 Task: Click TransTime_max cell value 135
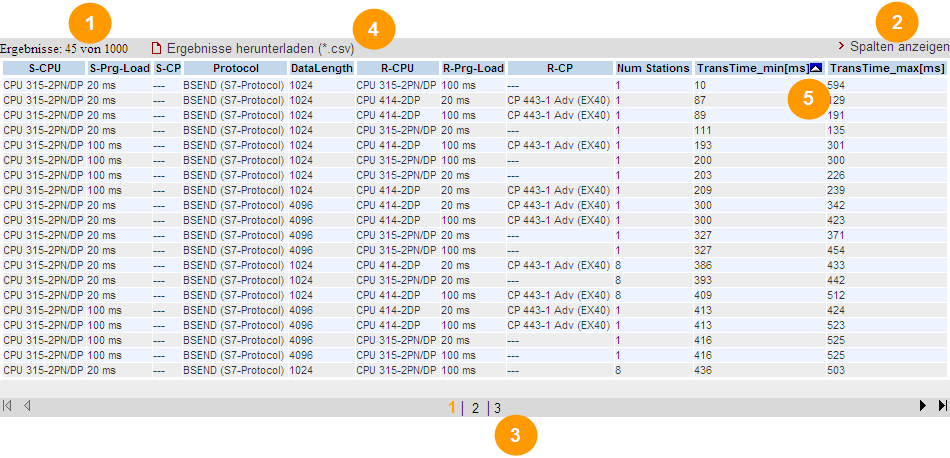click(x=836, y=130)
